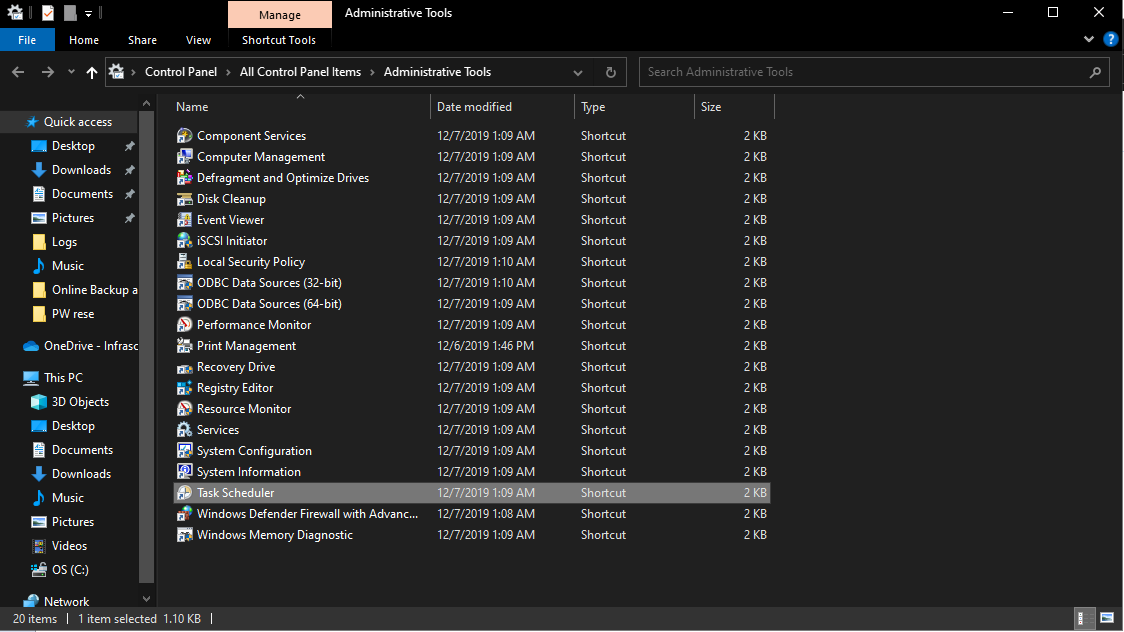1124x632 pixels.
Task: Expand the chevron after All Control Panel Items
Action: click(373, 72)
